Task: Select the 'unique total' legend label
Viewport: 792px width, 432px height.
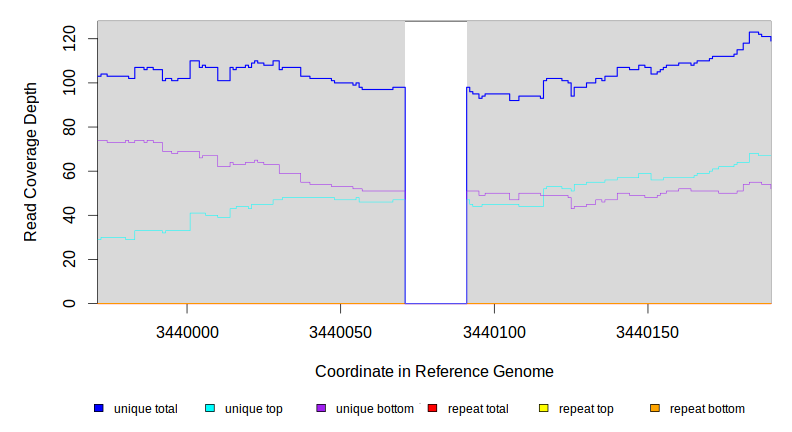Action: [x=146, y=409]
